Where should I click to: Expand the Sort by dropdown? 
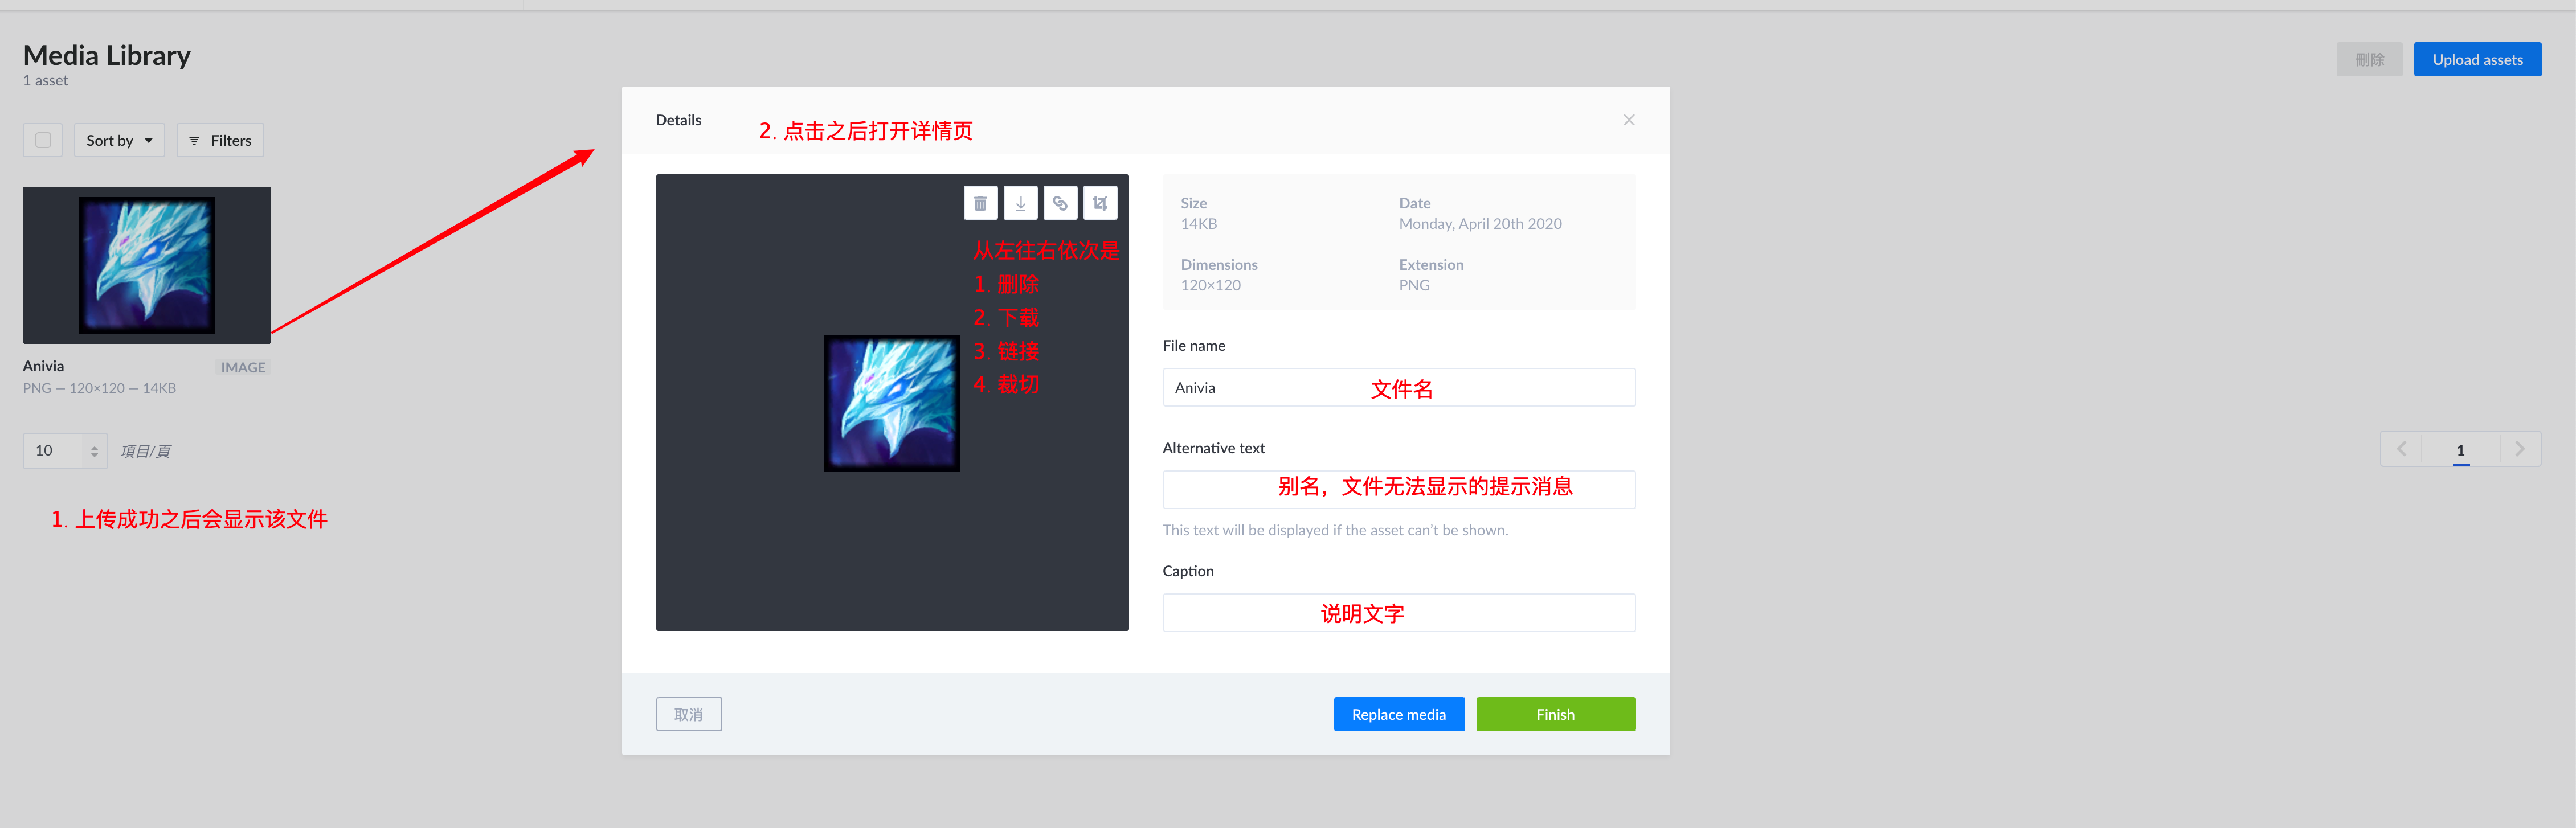click(x=119, y=141)
